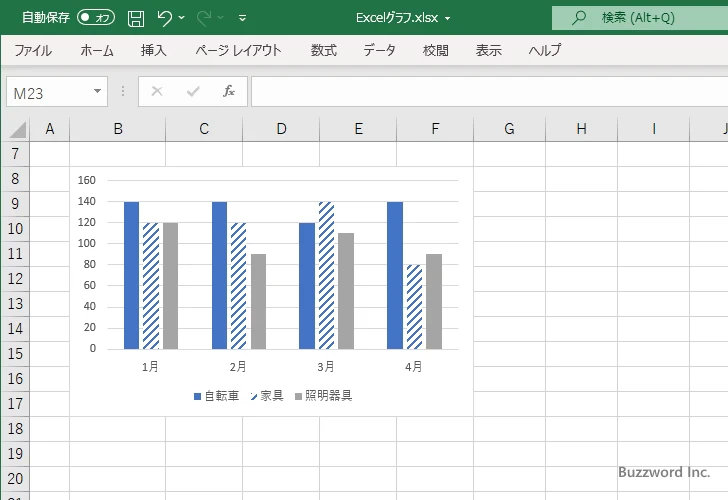The image size is (728, 500).
Task: Click the Undo arrow icon
Action: click(x=164, y=18)
